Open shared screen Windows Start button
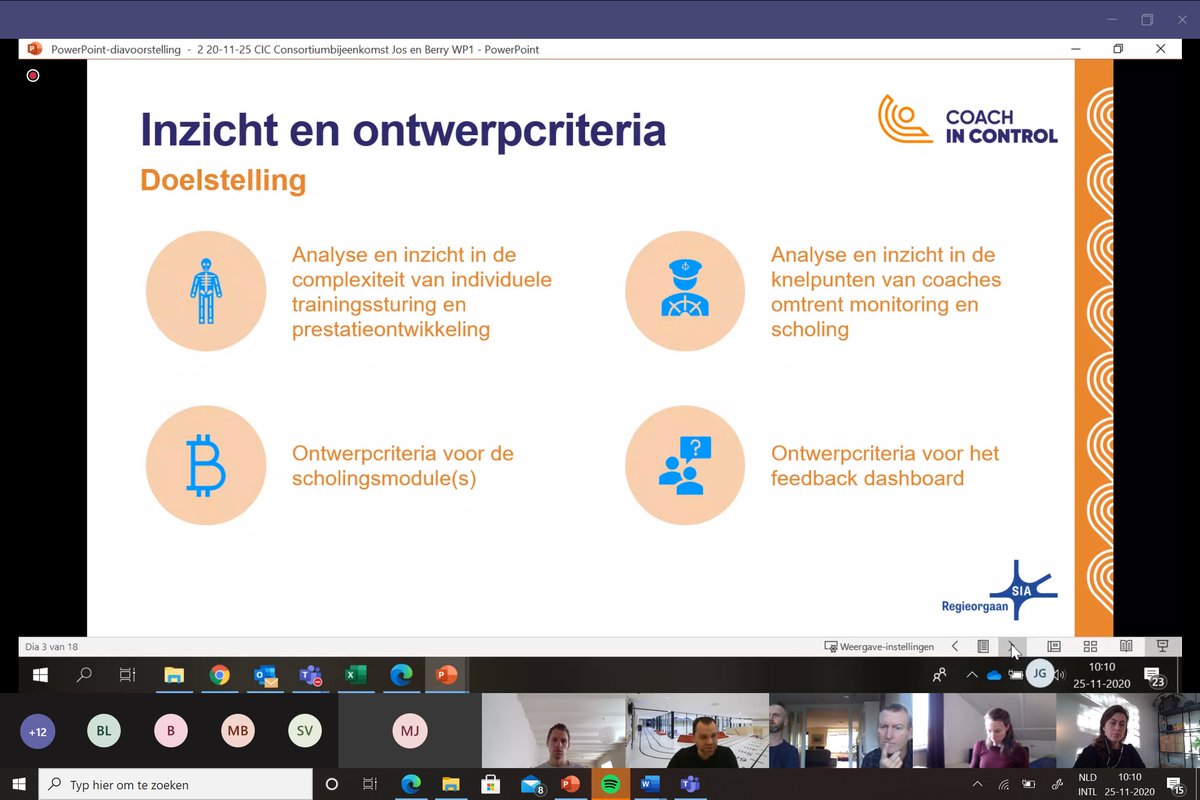This screenshot has width=1200, height=800. 40,675
